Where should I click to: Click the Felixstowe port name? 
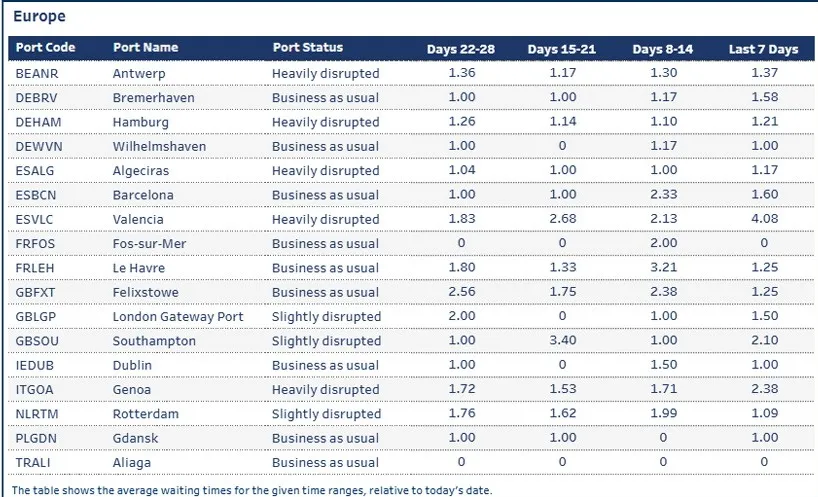pyautogui.click(x=147, y=292)
